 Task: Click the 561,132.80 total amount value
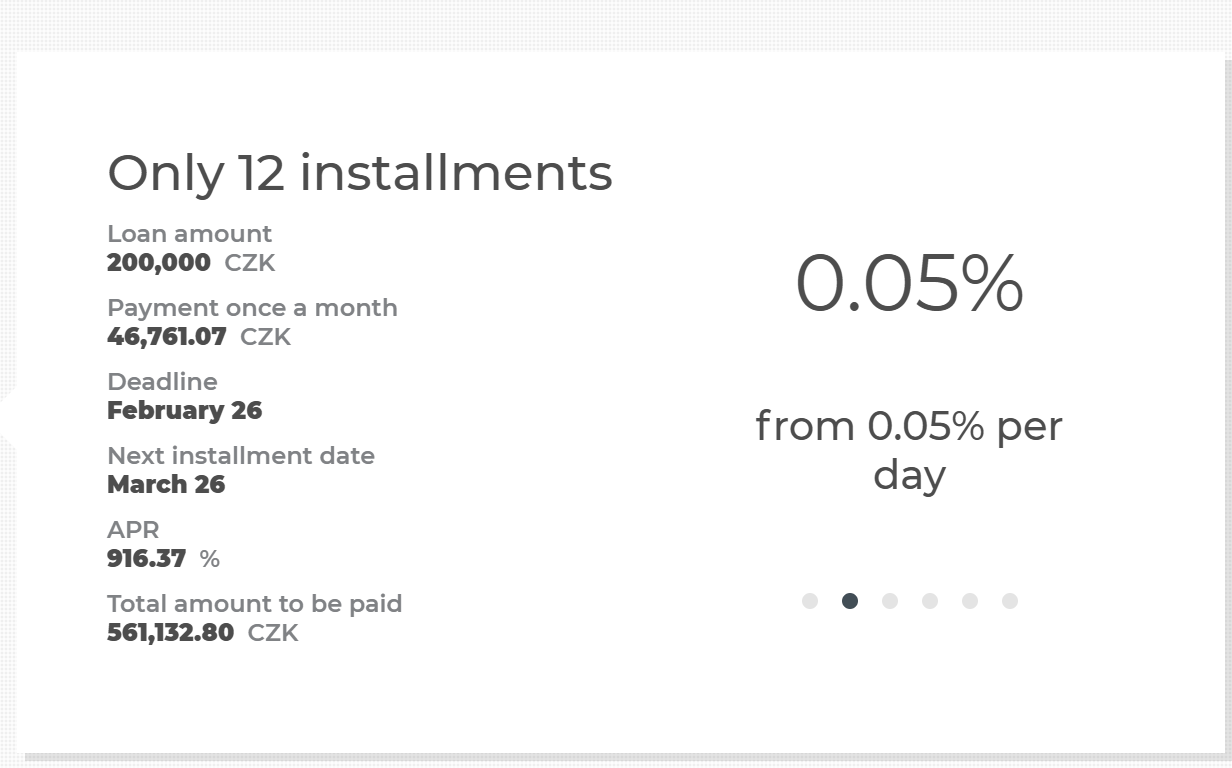171,633
